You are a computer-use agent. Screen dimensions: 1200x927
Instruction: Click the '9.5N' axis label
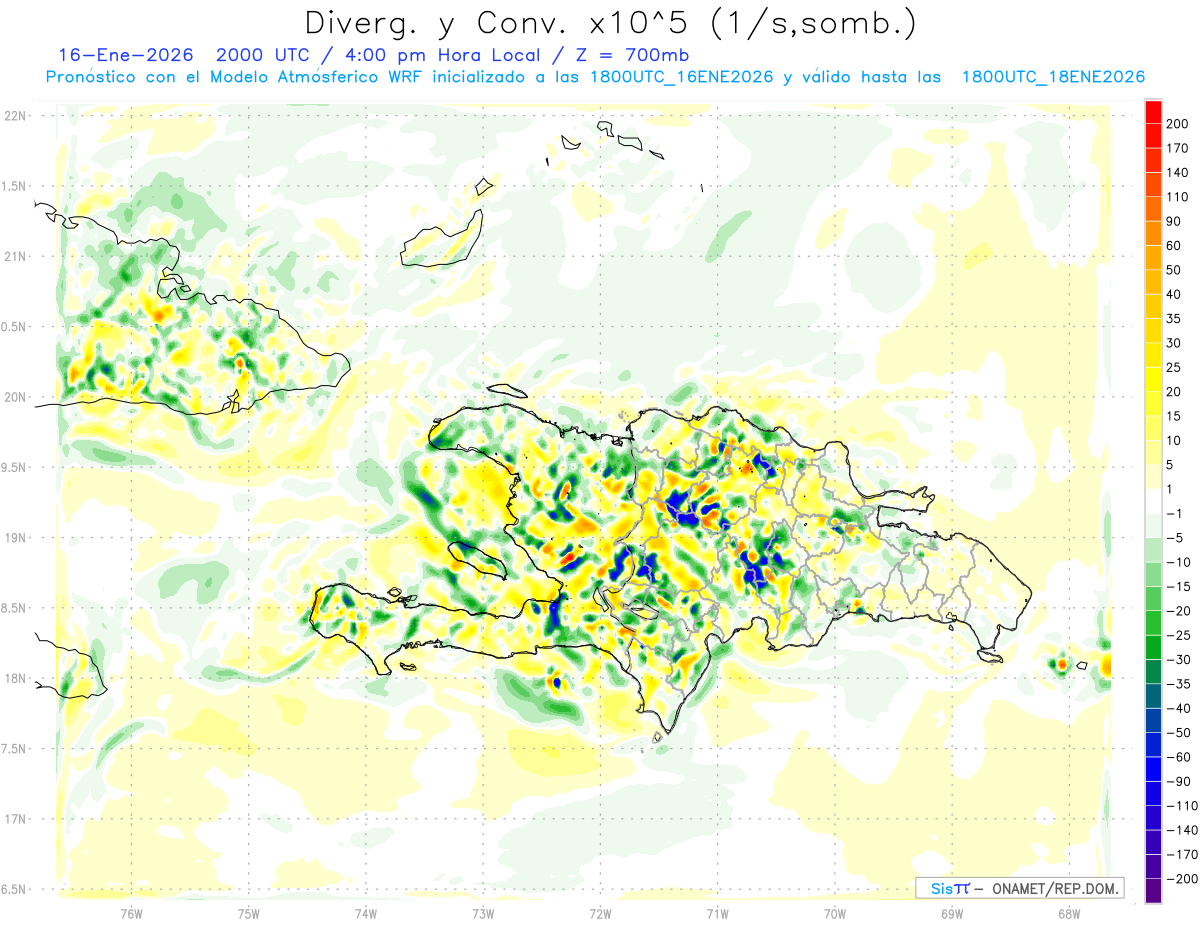pyautogui.click(x=14, y=467)
